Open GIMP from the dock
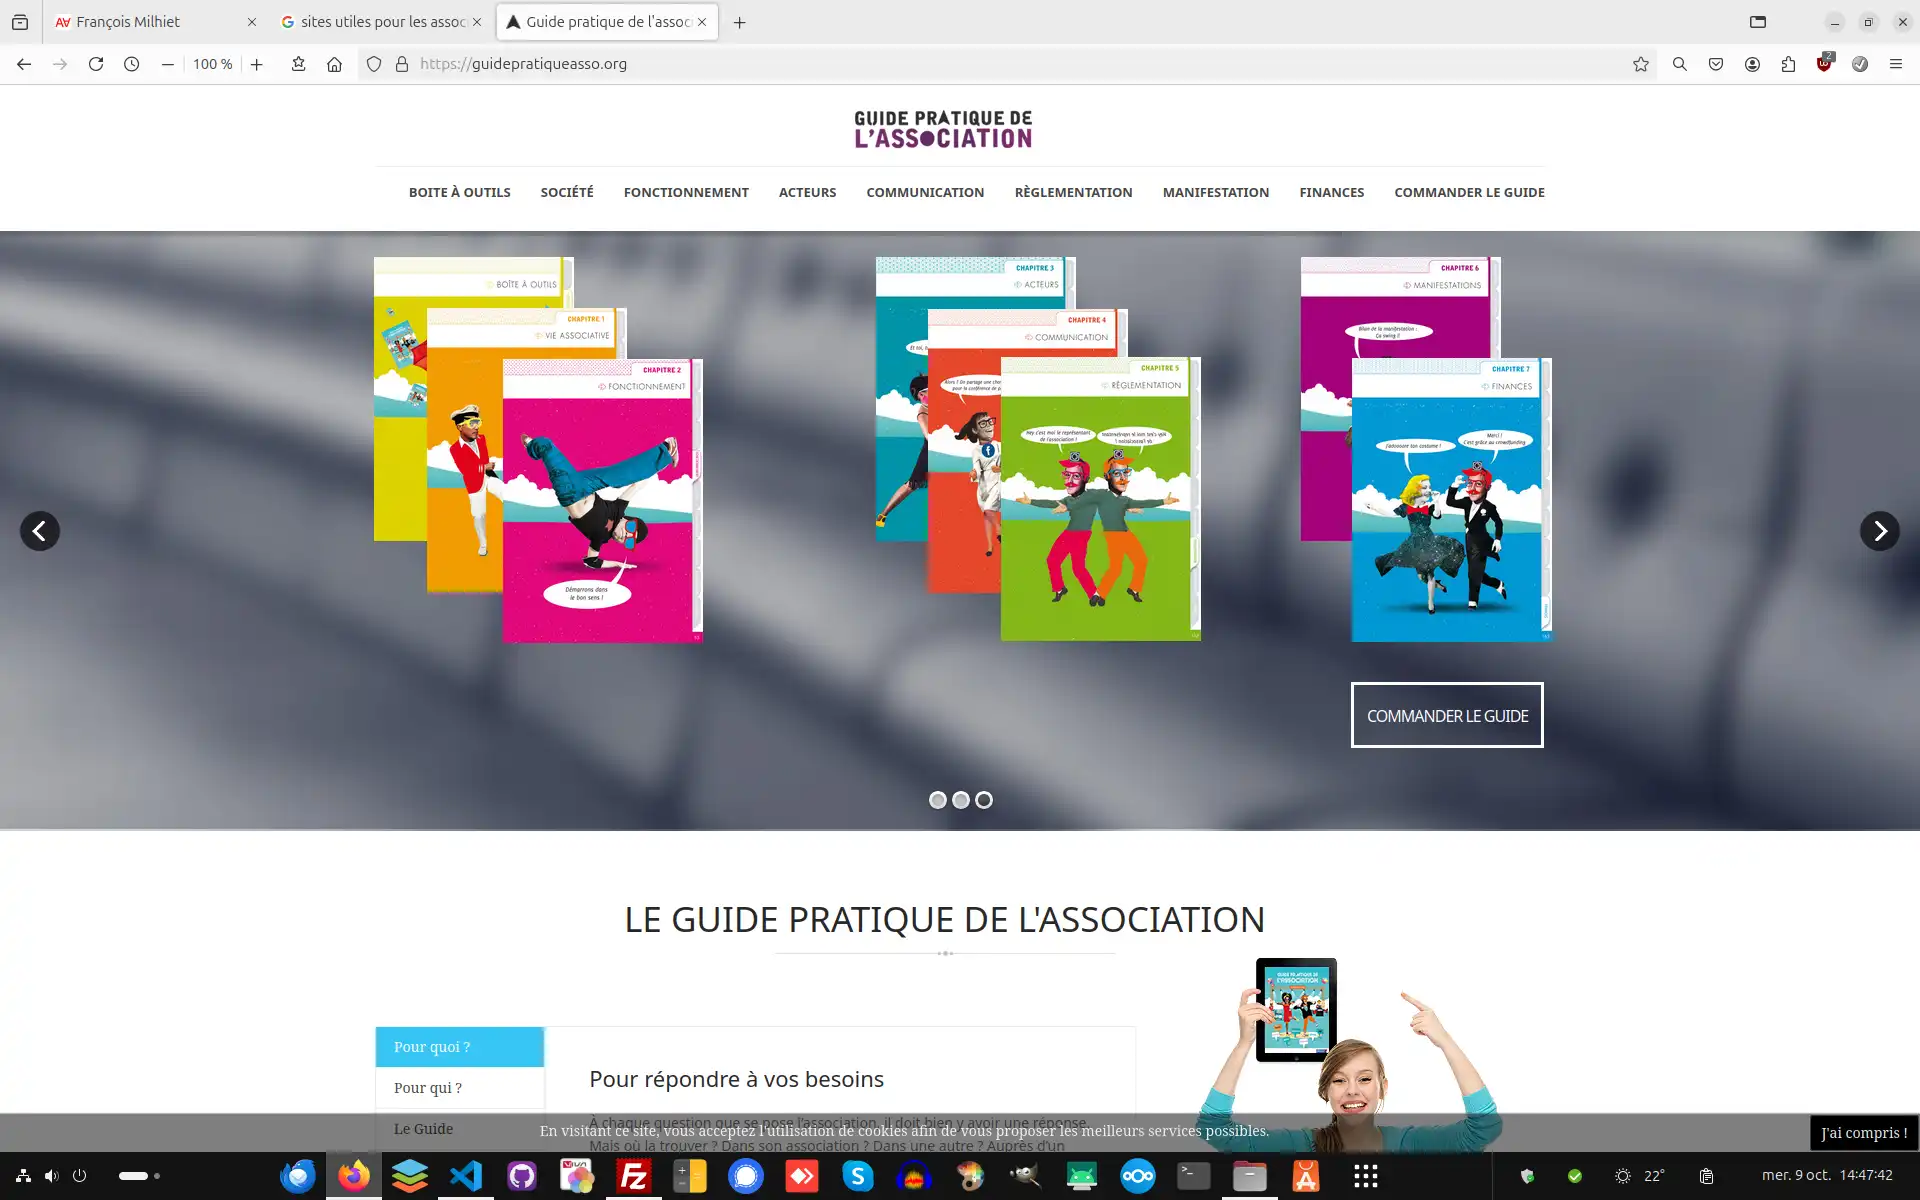This screenshot has height=1200, width=1920. (1026, 1176)
